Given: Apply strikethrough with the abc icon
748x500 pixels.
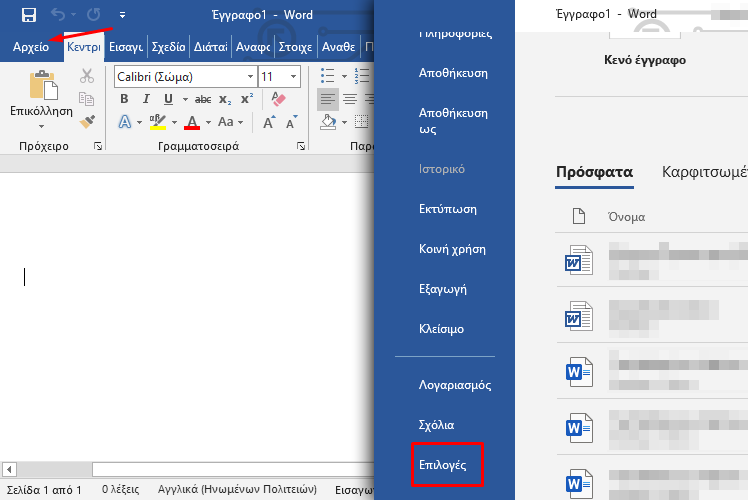Looking at the screenshot, I should tap(203, 99).
